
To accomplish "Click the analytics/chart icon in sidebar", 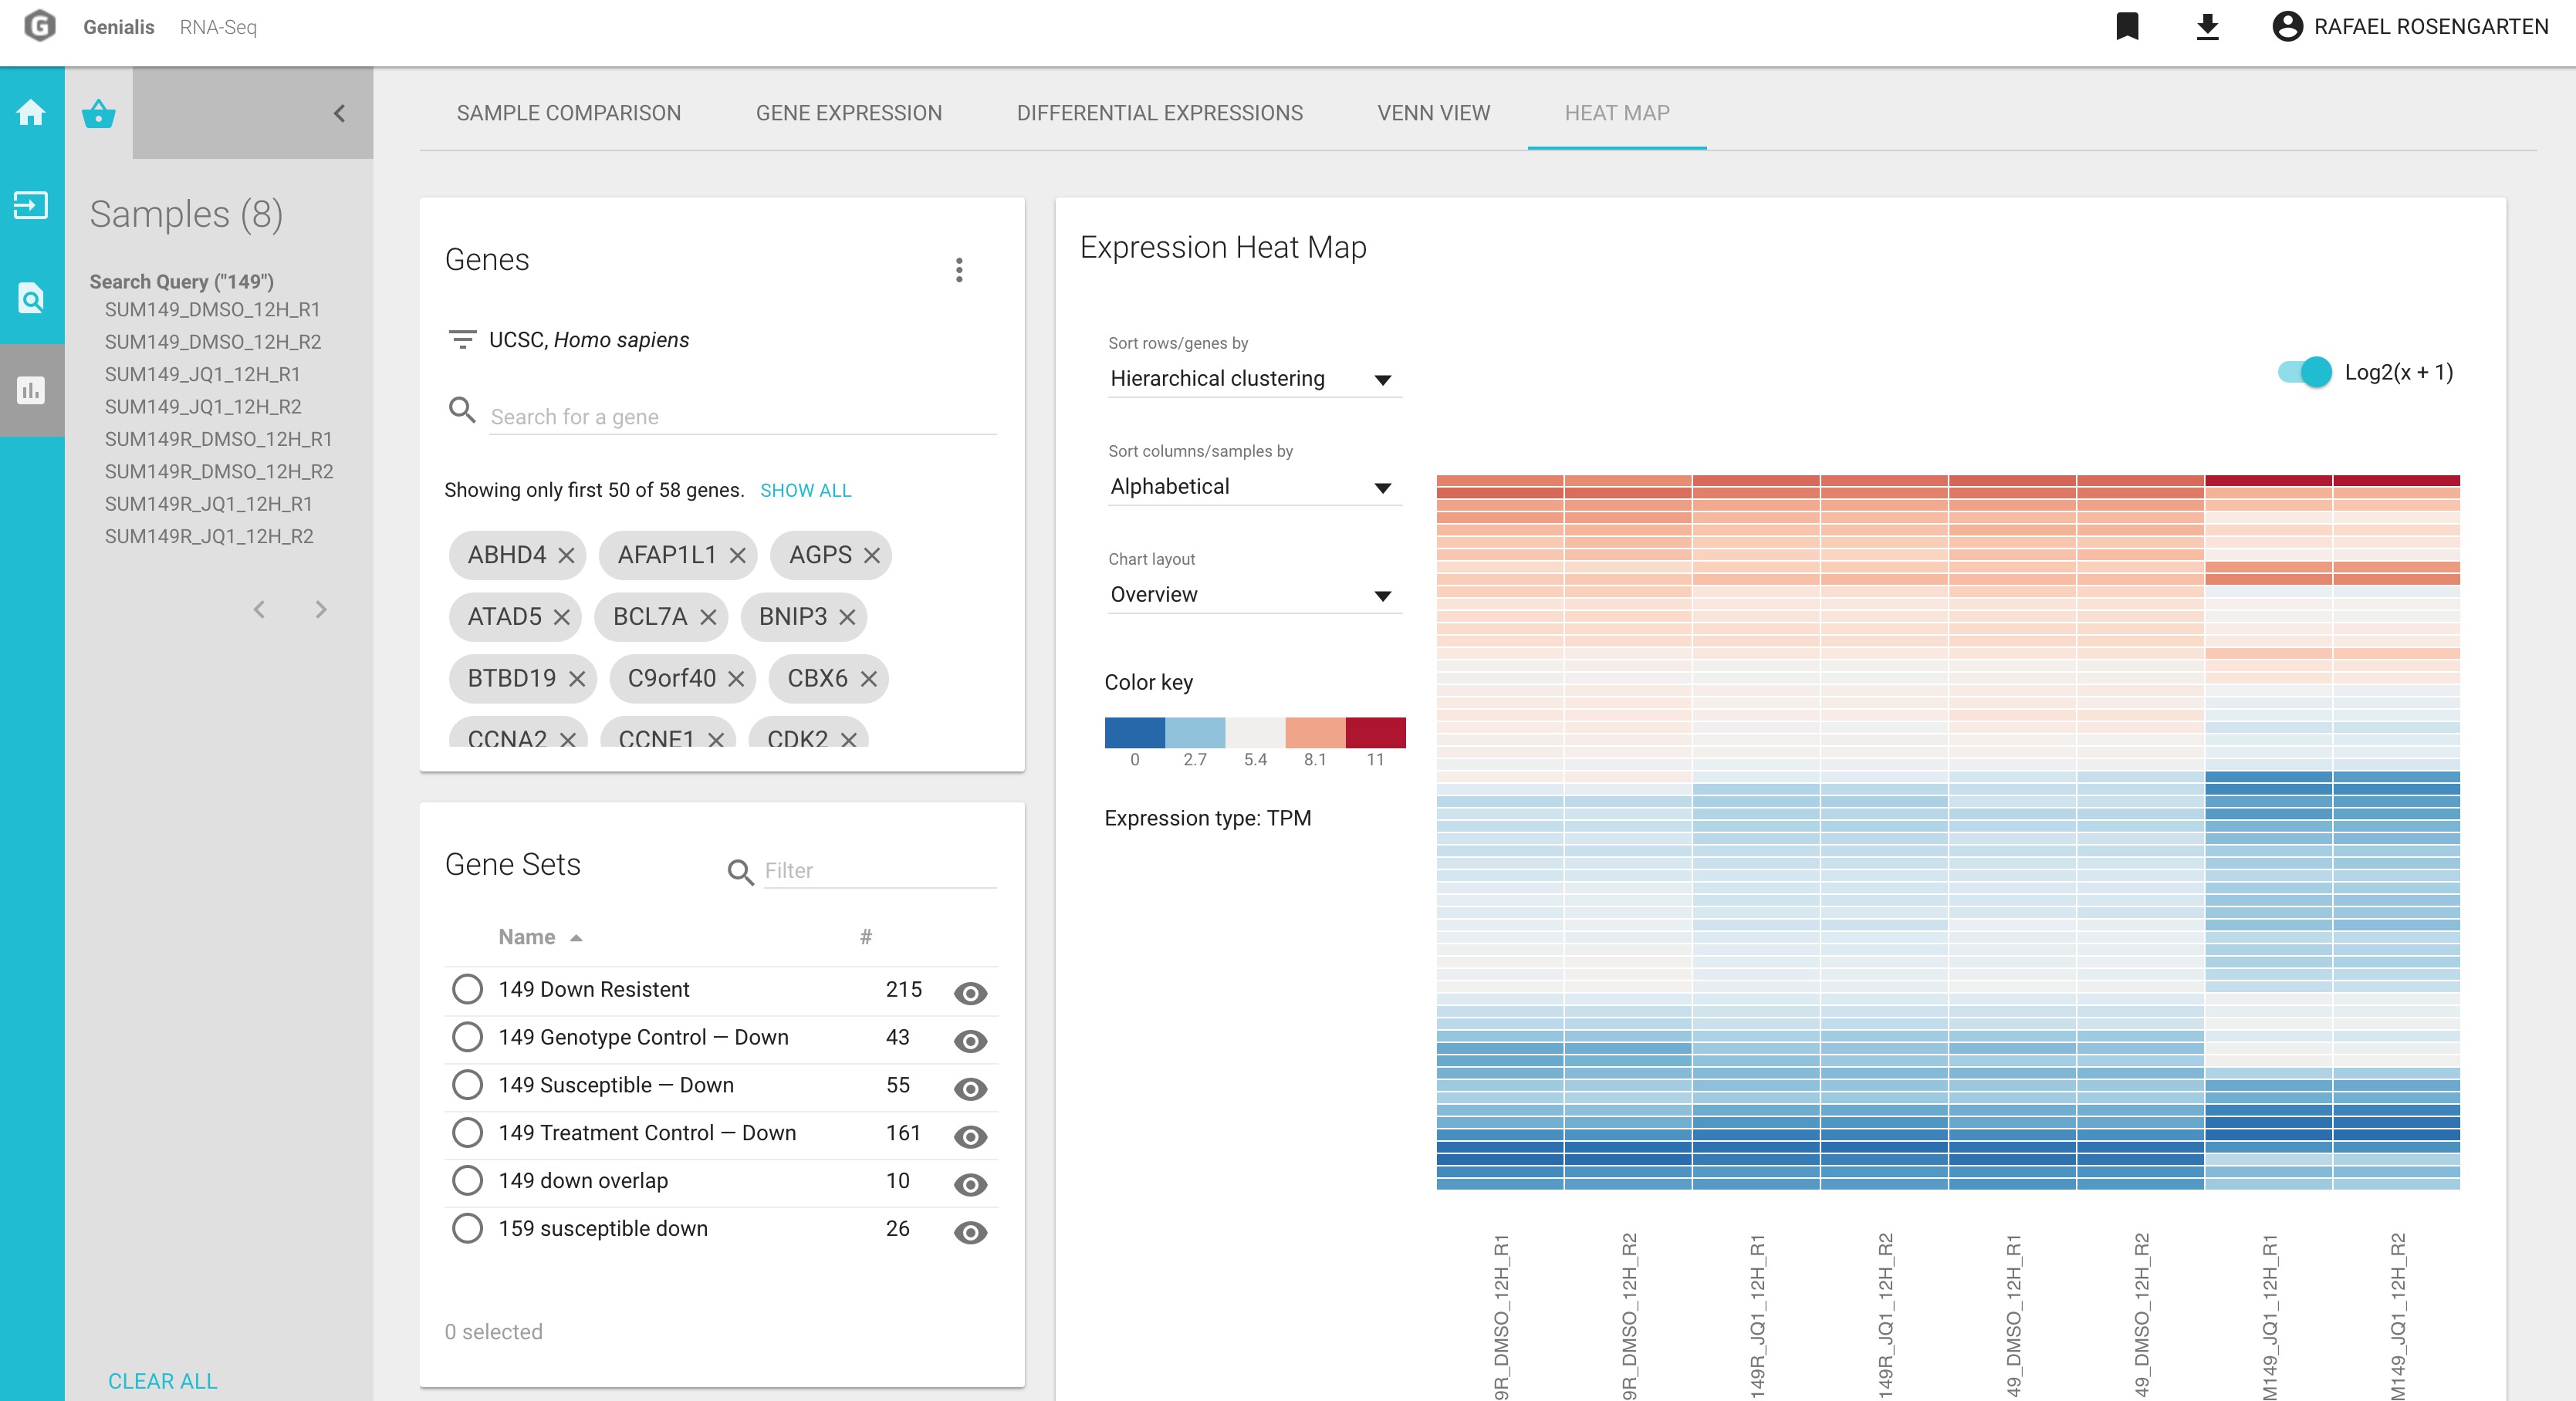I will click(32, 388).
